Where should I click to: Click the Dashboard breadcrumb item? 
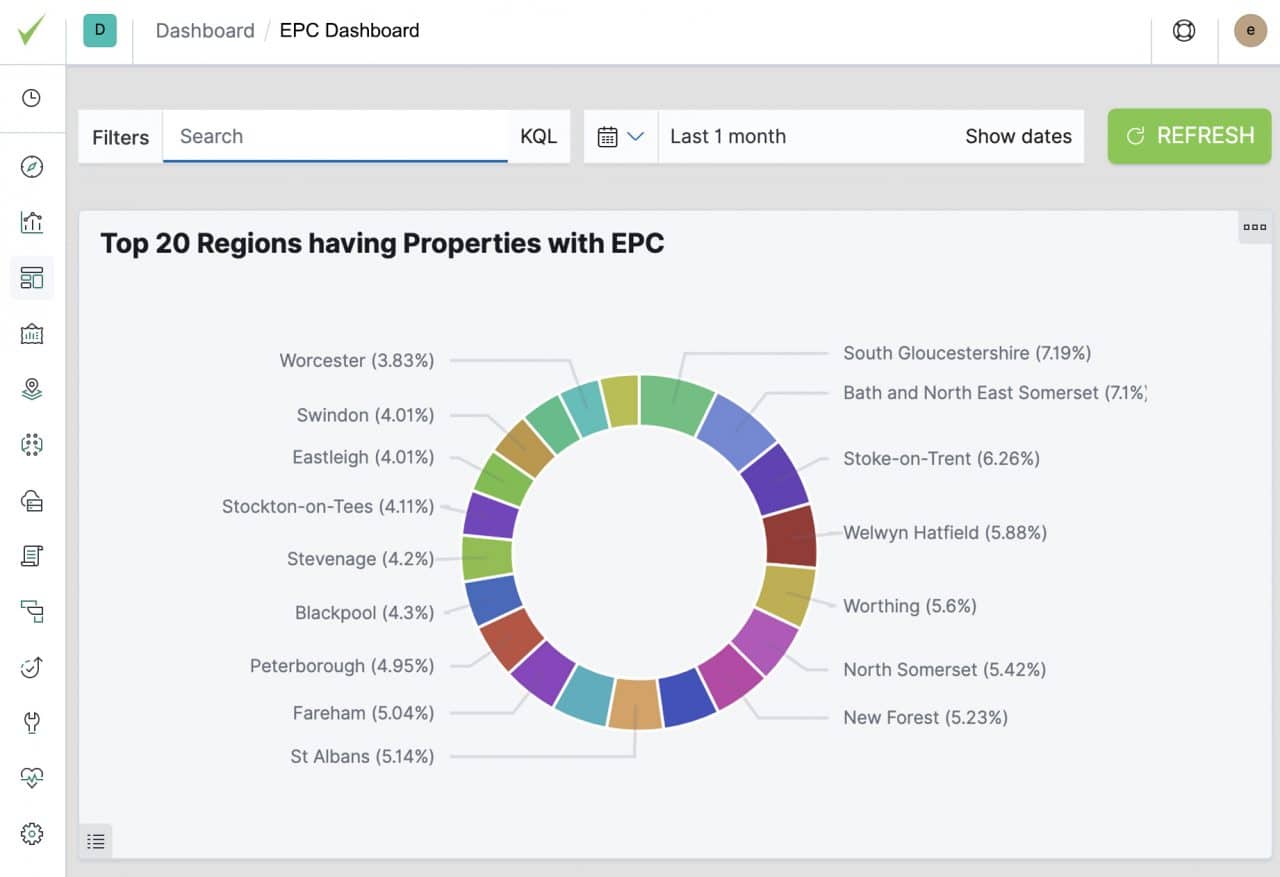point(204,30)
